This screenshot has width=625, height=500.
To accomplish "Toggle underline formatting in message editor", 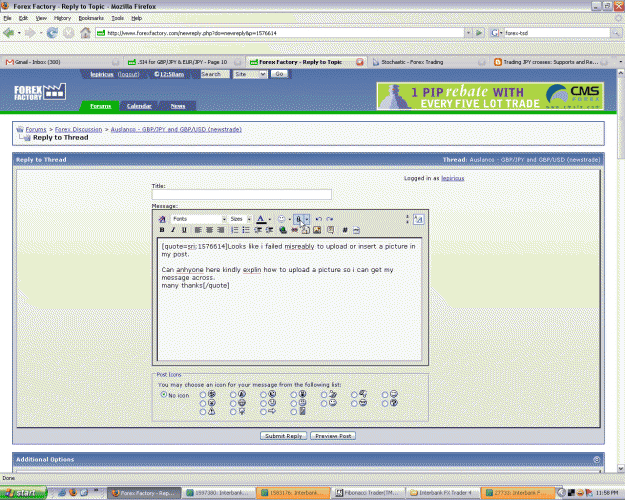I will [x=184, y=230].
